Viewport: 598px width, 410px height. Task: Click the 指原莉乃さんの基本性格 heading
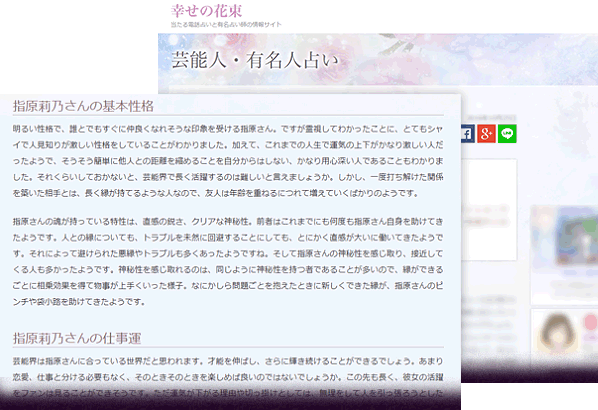pyautogui.click(x=83, y=106)
